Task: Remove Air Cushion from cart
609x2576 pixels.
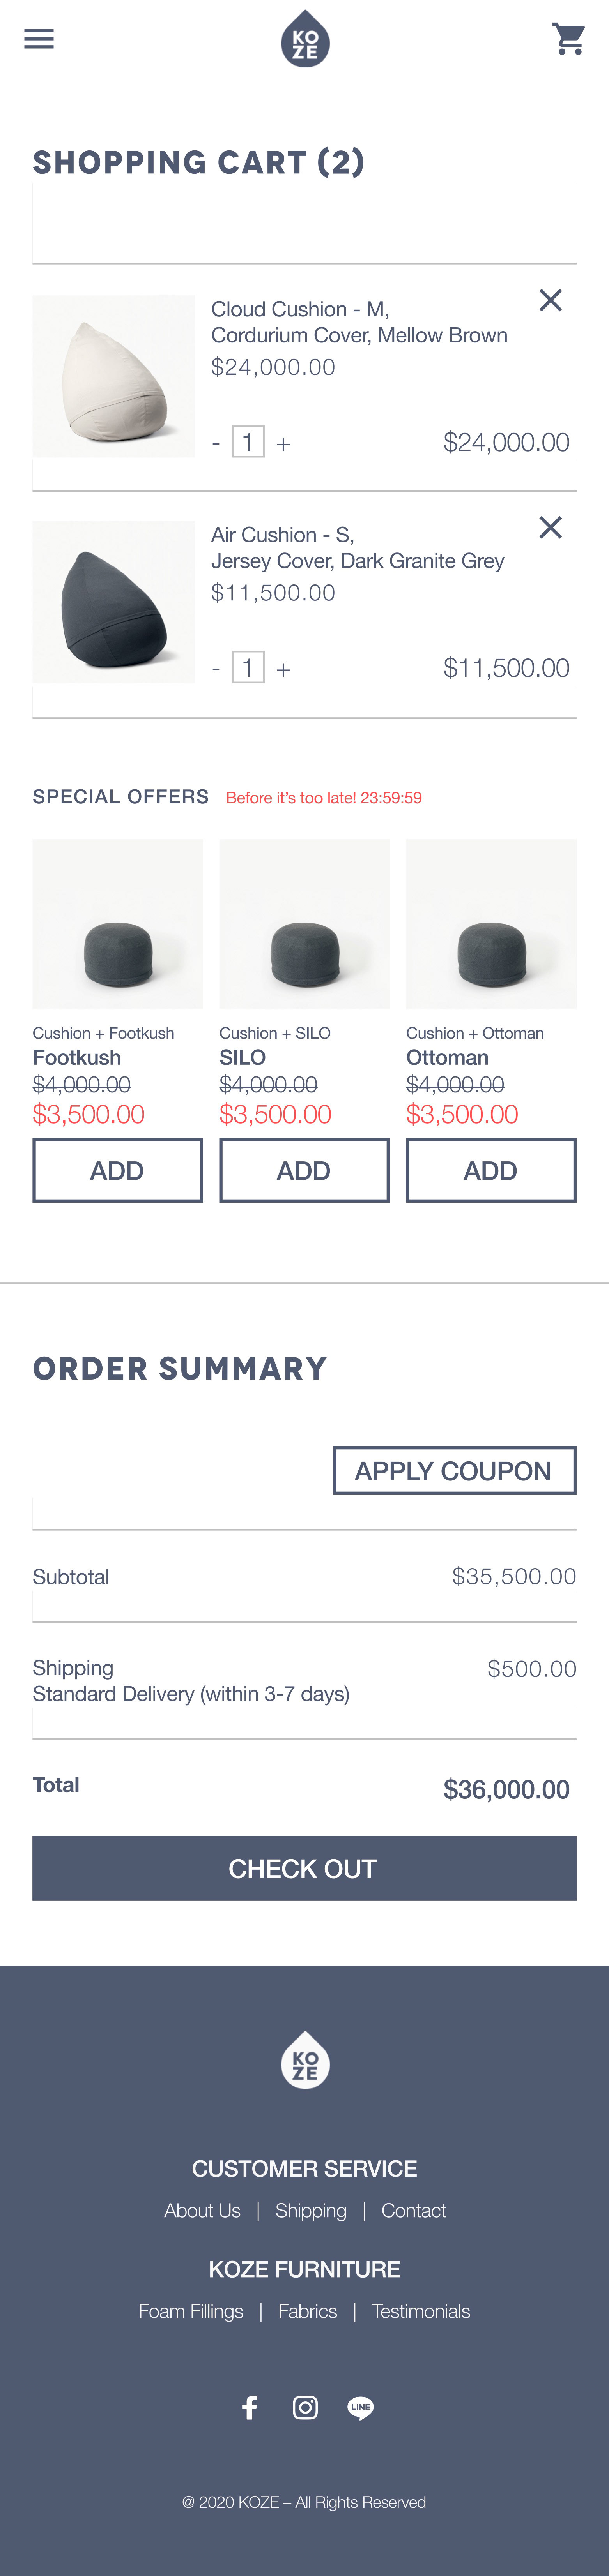Action: tap(550, 527)
